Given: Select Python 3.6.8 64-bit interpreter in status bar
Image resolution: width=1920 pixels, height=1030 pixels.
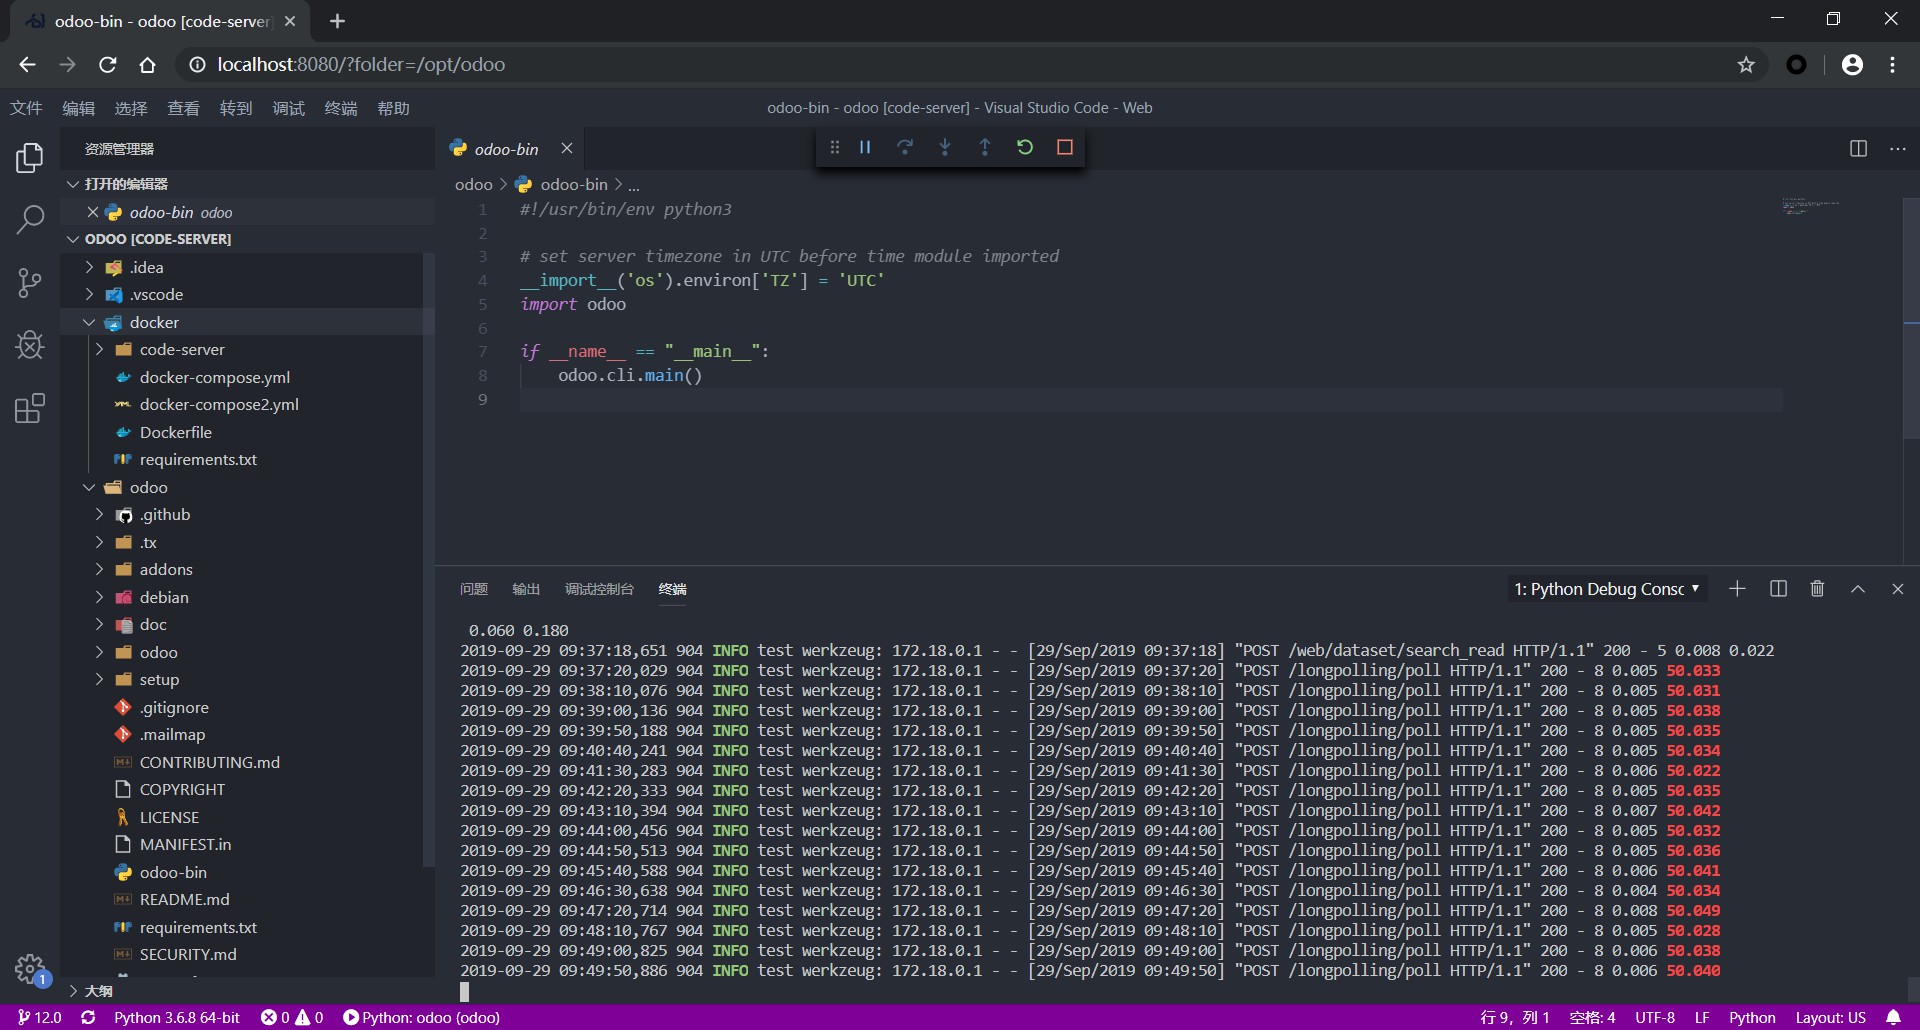Looking at the screenshot, I should (177, 1017).
